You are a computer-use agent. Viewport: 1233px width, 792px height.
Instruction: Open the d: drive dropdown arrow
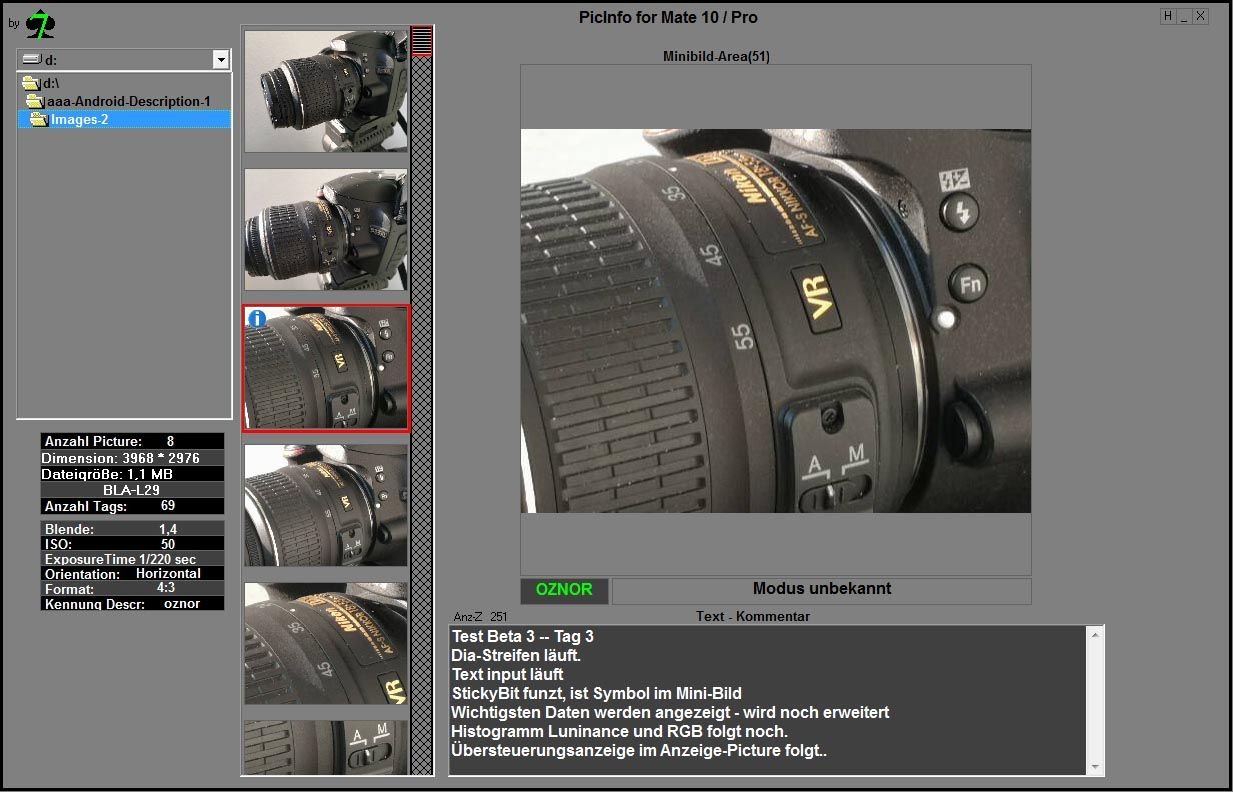click(x=221, y=60)
